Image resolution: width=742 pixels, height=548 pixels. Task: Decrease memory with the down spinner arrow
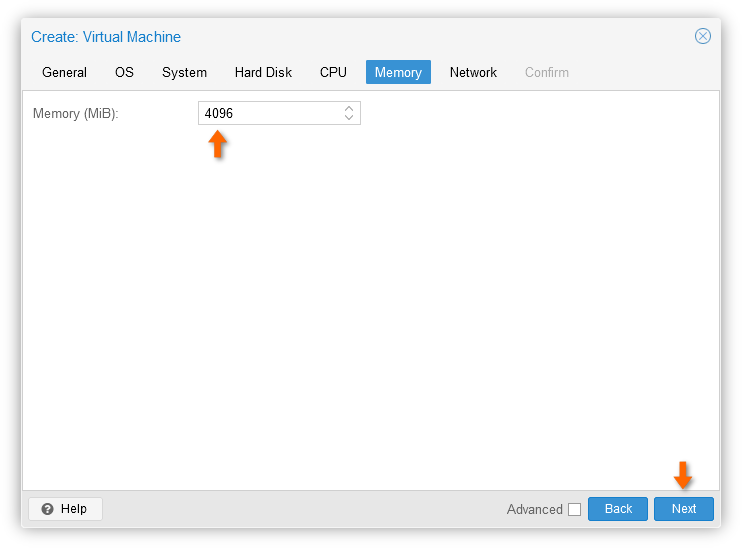point(349,117)
